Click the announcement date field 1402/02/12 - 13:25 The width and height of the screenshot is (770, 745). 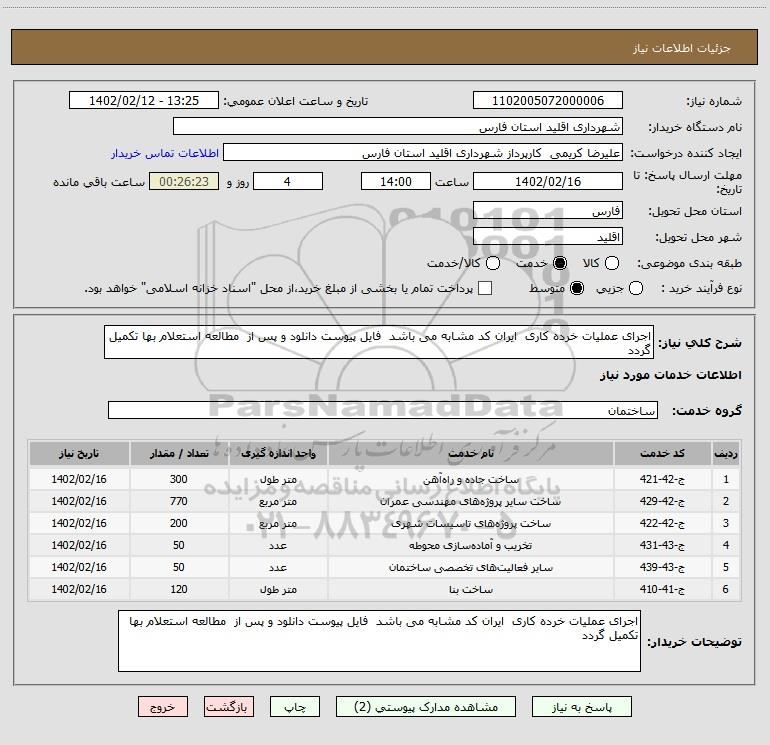pyautogui.click(x=144, y=100)
